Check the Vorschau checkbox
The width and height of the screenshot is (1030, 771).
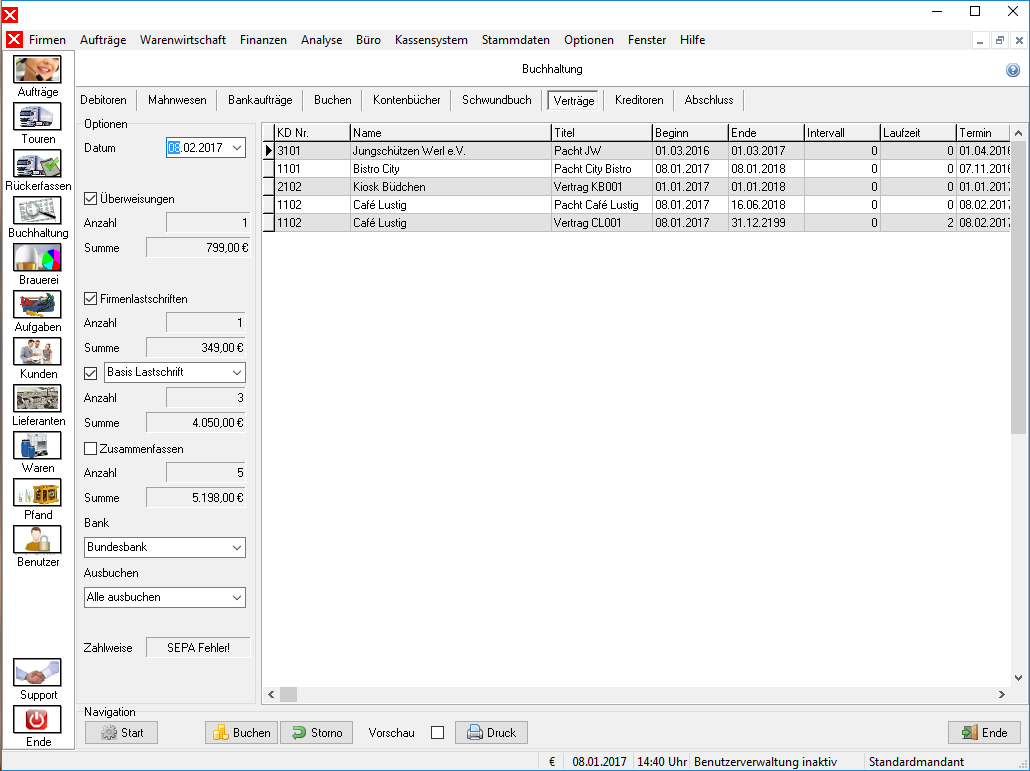(437, 732)
